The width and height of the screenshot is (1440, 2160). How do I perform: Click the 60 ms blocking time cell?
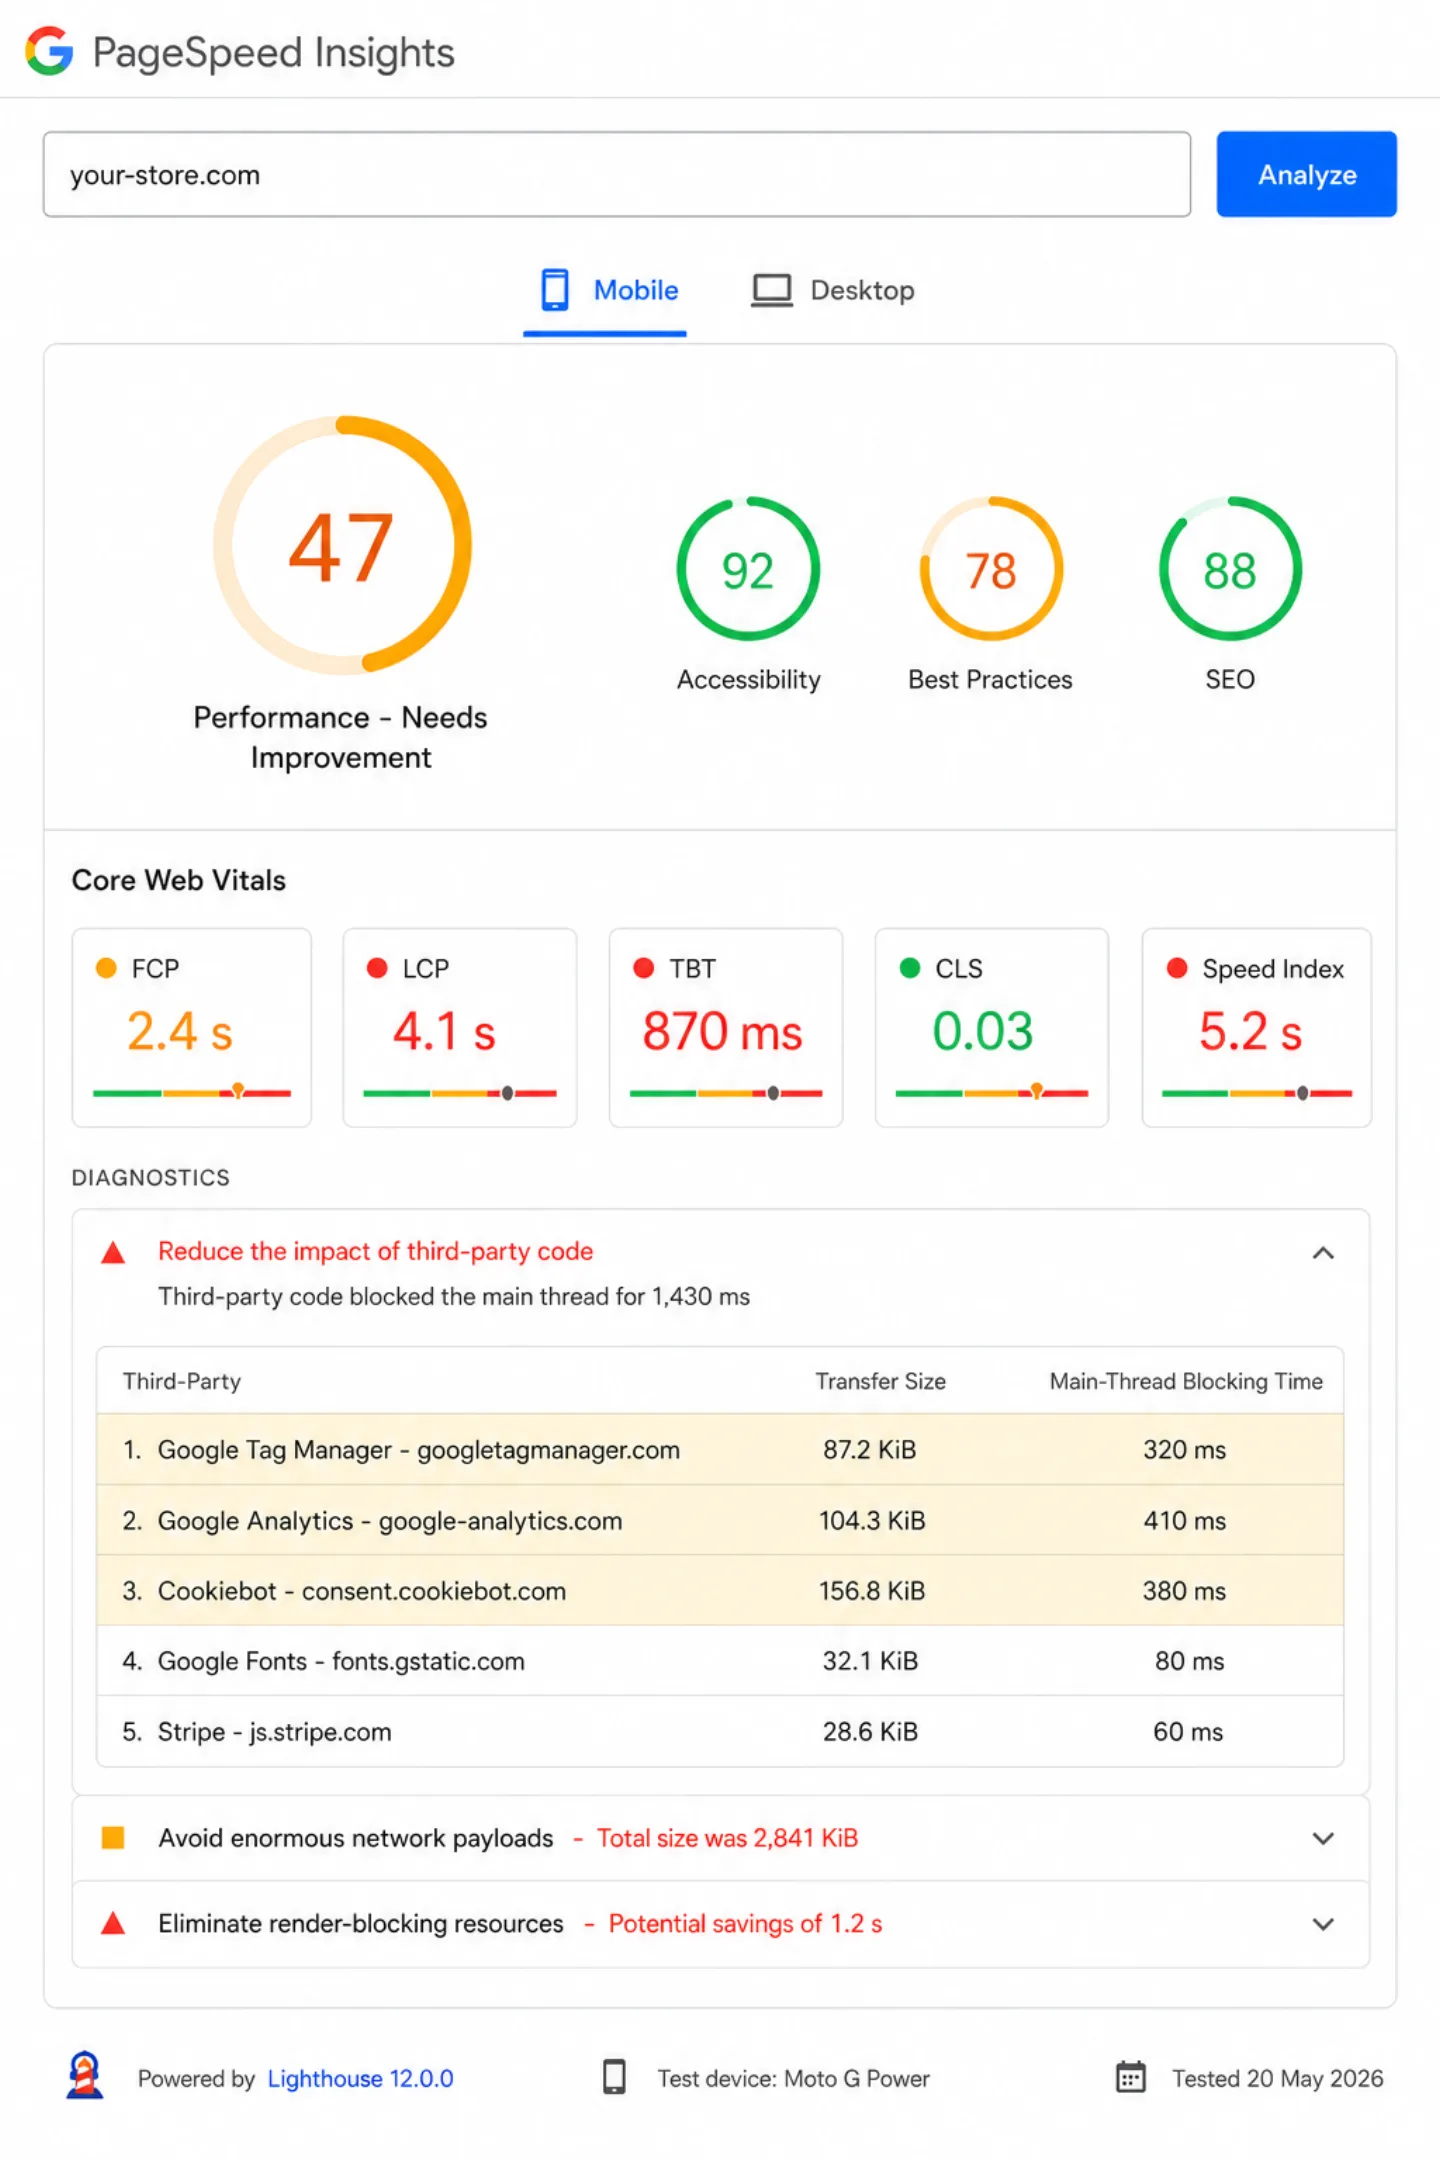click(1188, 1731)
